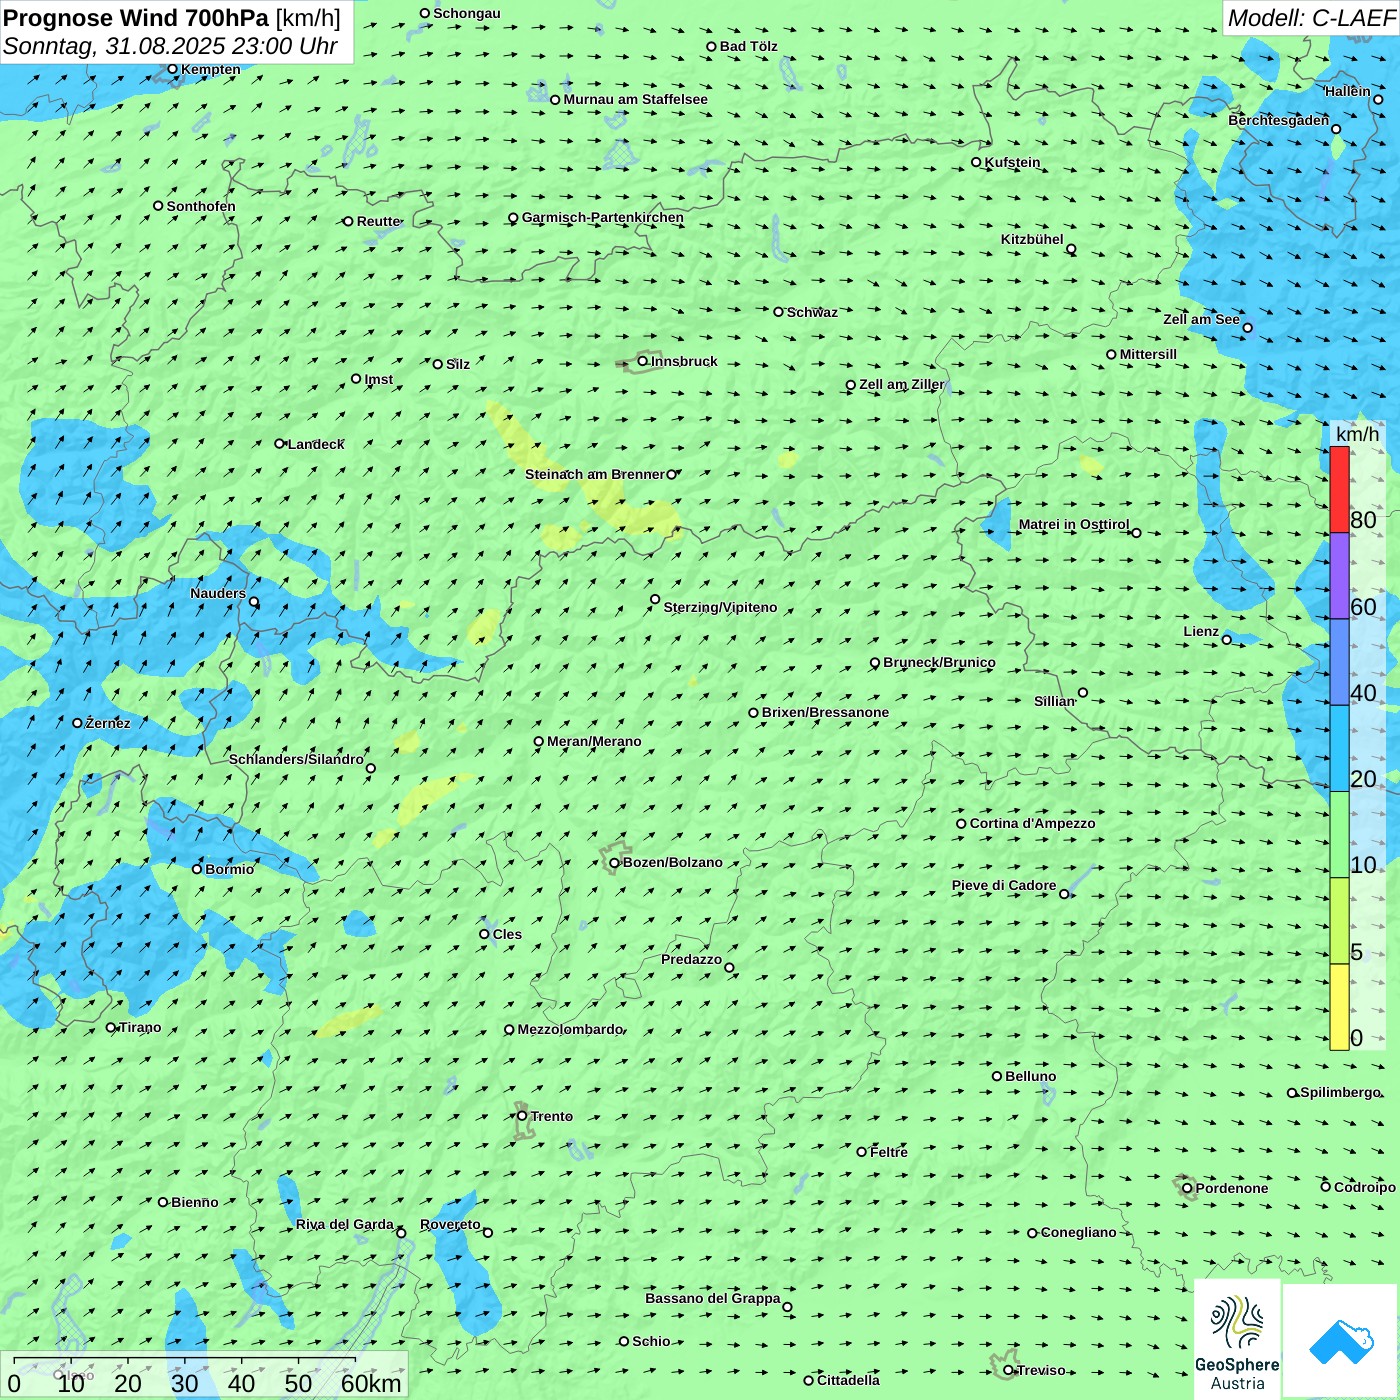The image size is (1400, 1400).
Task: Click the Garmisch-Partenkirchen marker circle
Action: pos(513,218)
